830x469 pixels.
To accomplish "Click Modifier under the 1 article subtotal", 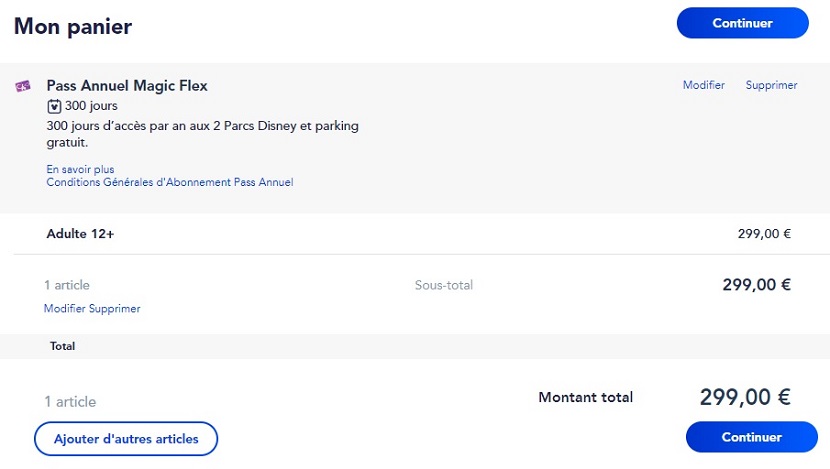I will point(65,309).
